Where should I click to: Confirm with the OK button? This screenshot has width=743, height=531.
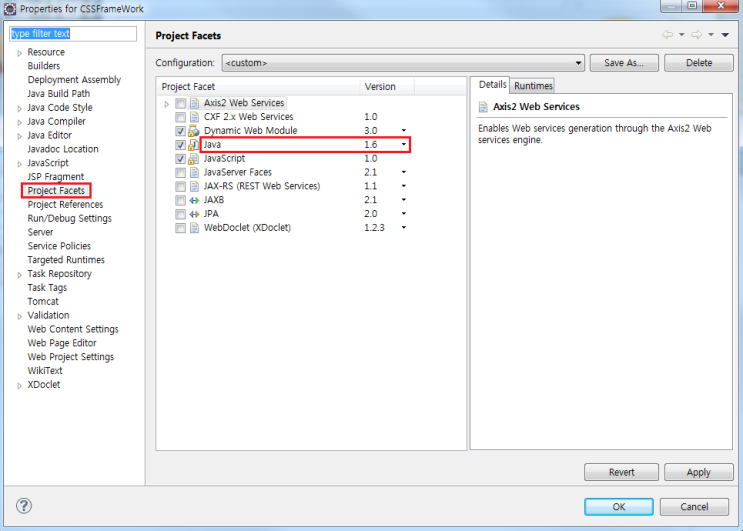tap(619, 507)
